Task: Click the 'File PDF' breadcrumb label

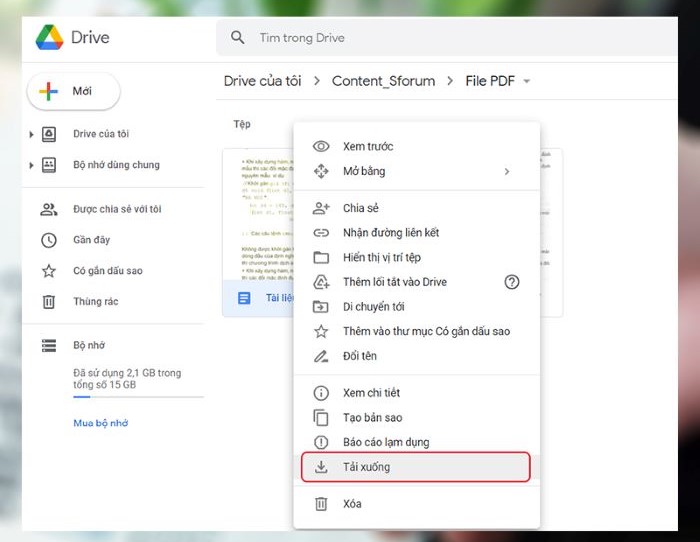Action: 490,81
